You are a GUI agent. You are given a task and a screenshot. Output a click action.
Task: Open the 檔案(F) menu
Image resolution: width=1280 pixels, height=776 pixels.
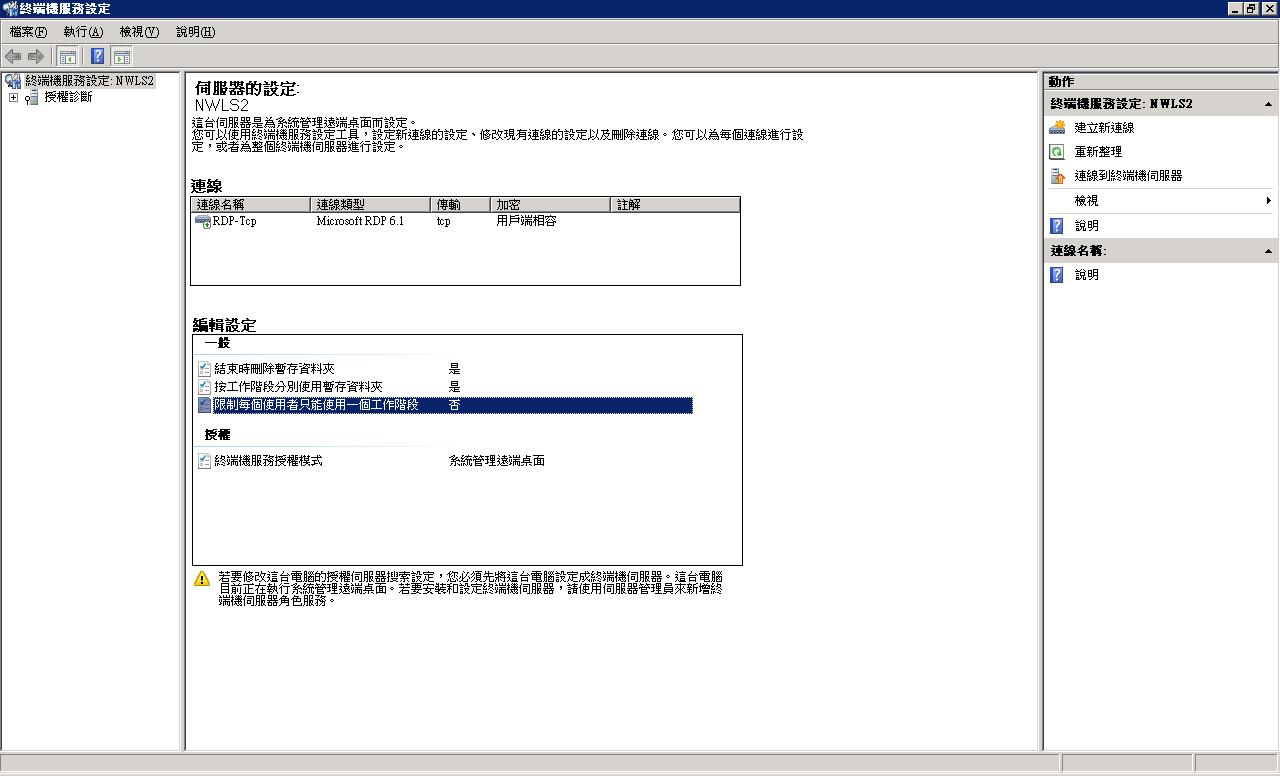[28, 32]
